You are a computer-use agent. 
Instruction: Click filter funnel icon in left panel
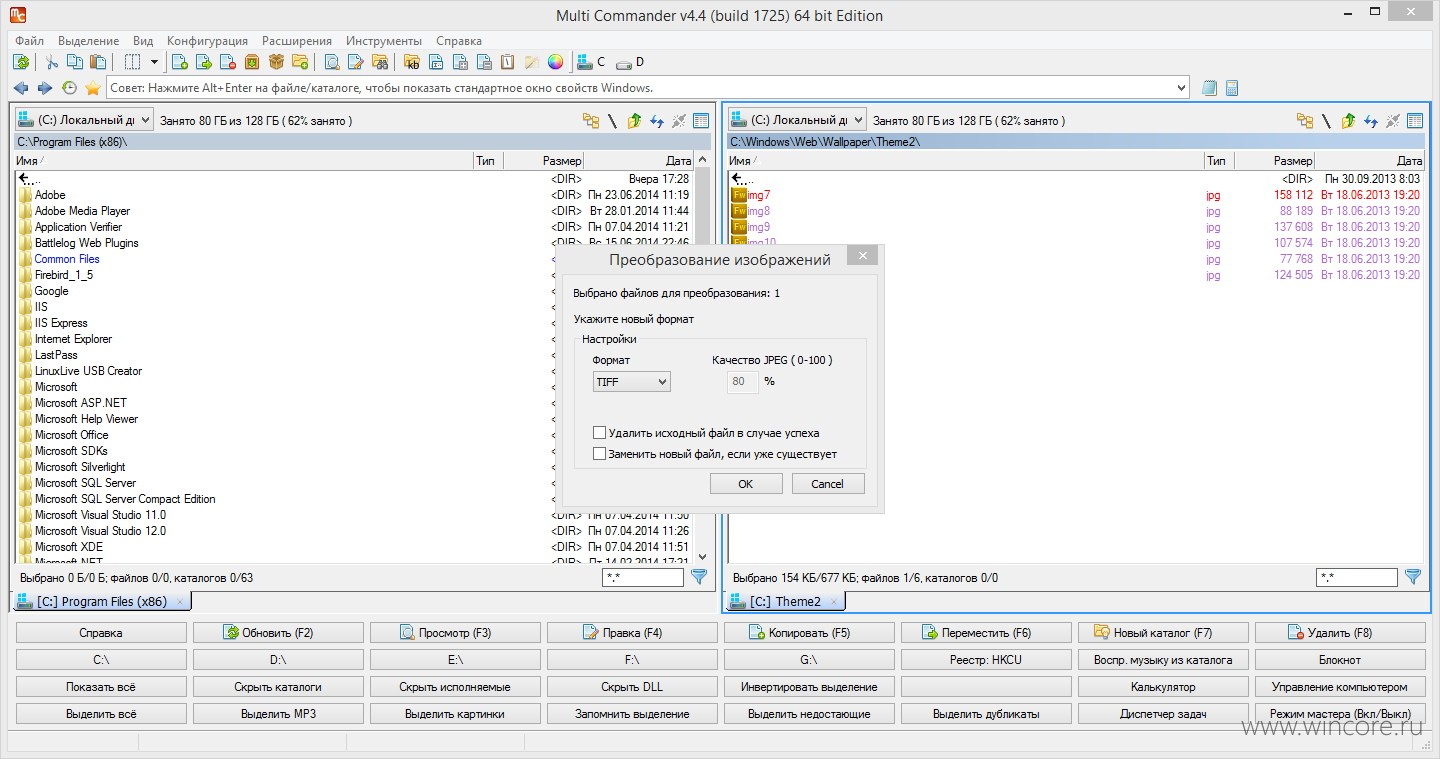point(699,577)
